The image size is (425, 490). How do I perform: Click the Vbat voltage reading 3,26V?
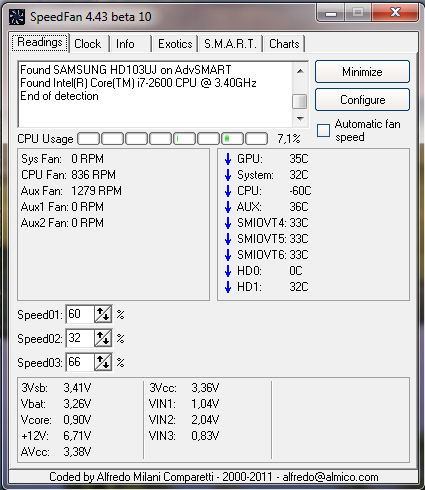coord(77,404)
